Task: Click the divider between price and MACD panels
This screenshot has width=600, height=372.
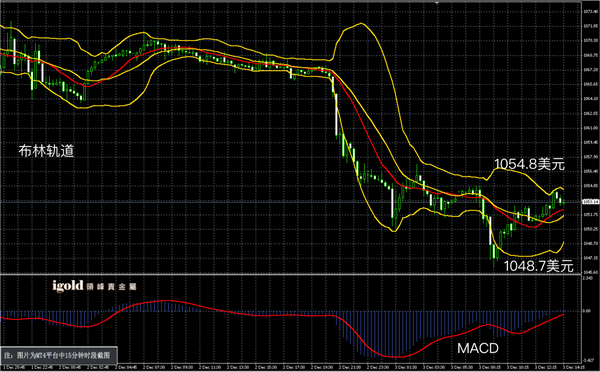Action: [x=291, y=274]
